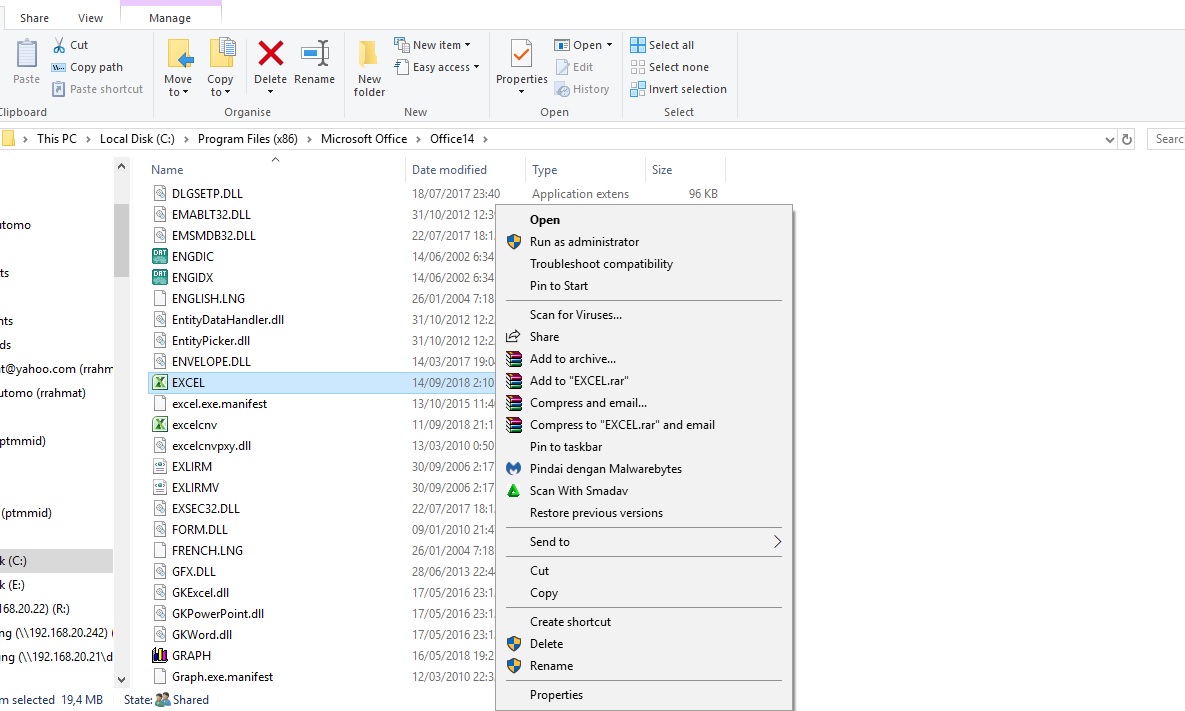Choose Open from the context menu

tap(545, 220)
